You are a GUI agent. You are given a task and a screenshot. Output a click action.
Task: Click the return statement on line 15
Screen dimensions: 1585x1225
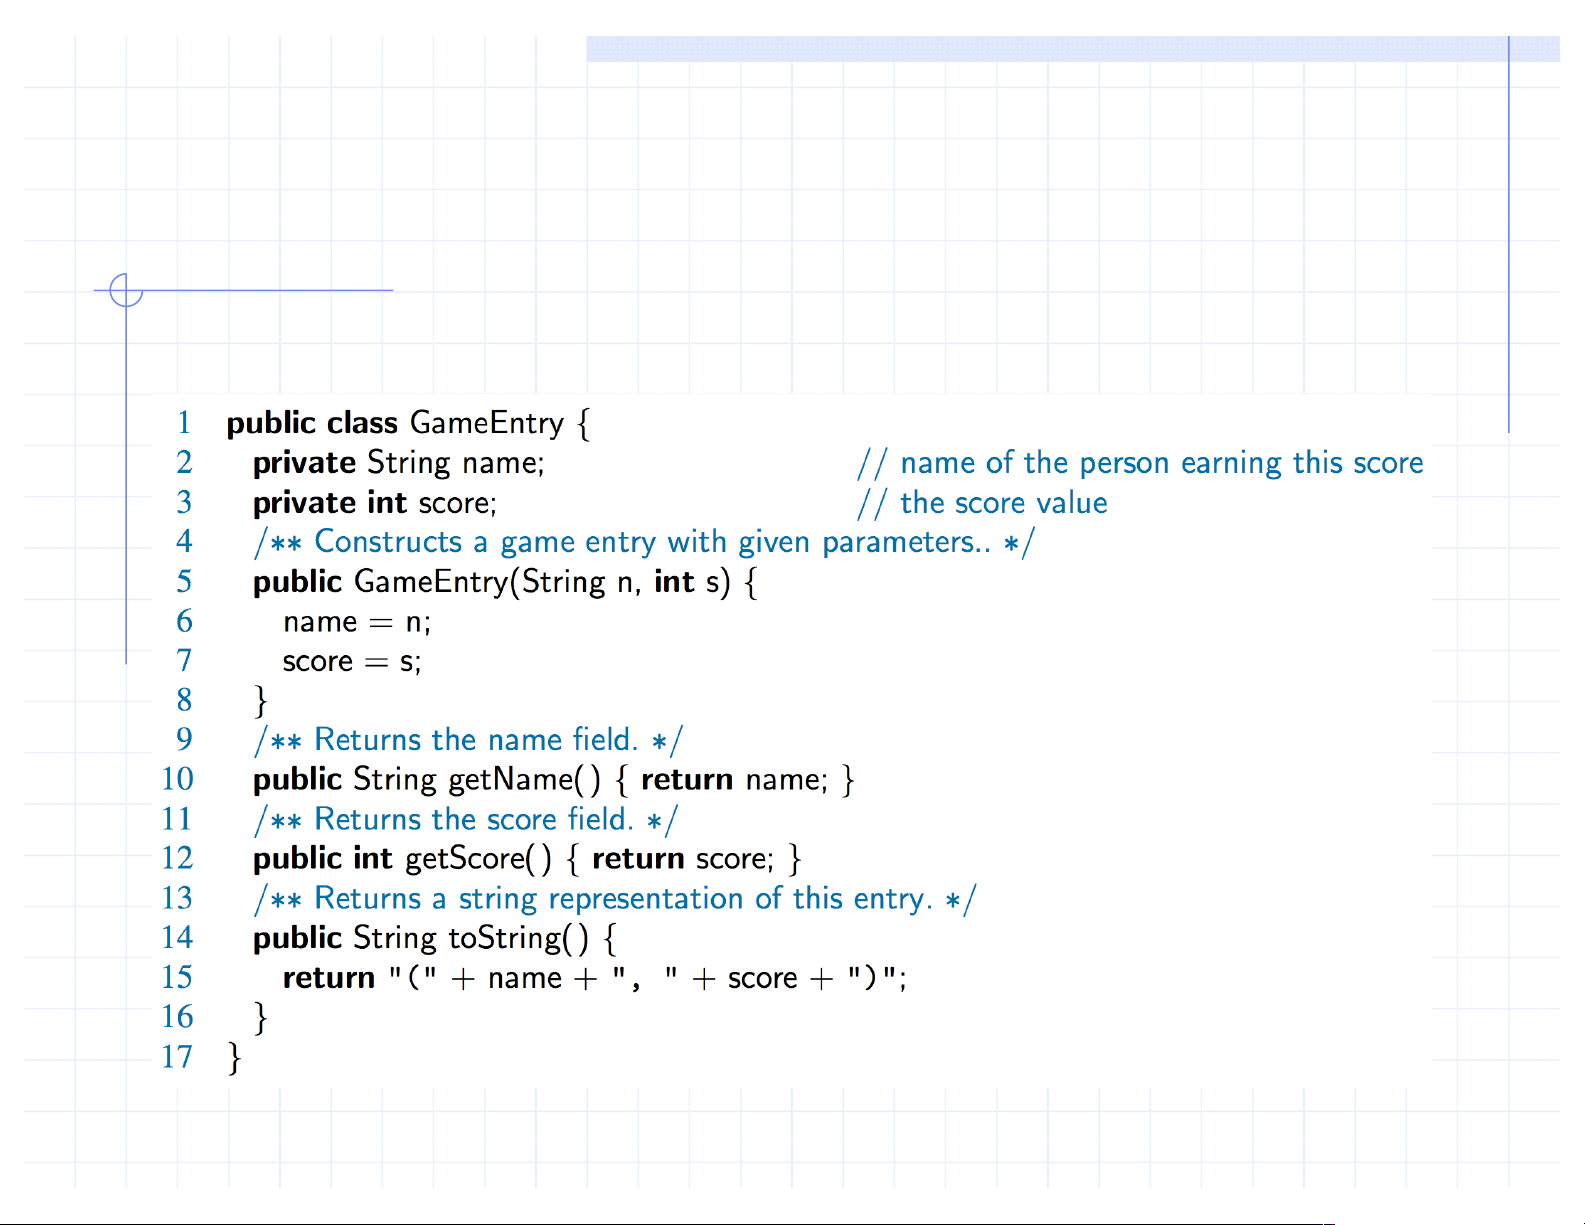coord(594,978)
